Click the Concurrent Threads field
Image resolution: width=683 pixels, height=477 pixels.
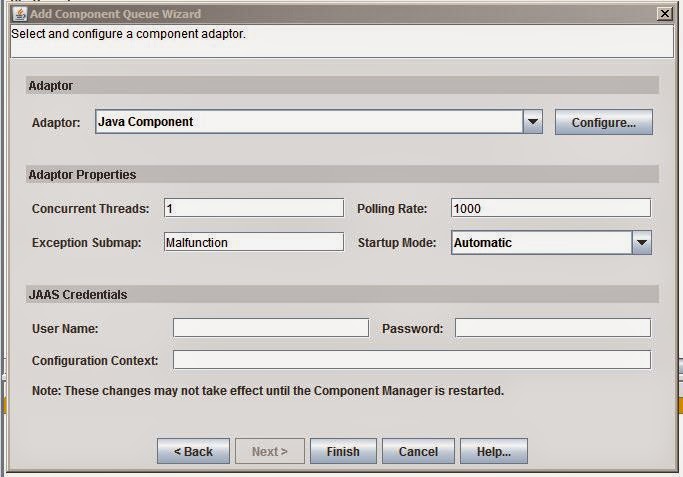pyautogui.click(x=253, y=208)
